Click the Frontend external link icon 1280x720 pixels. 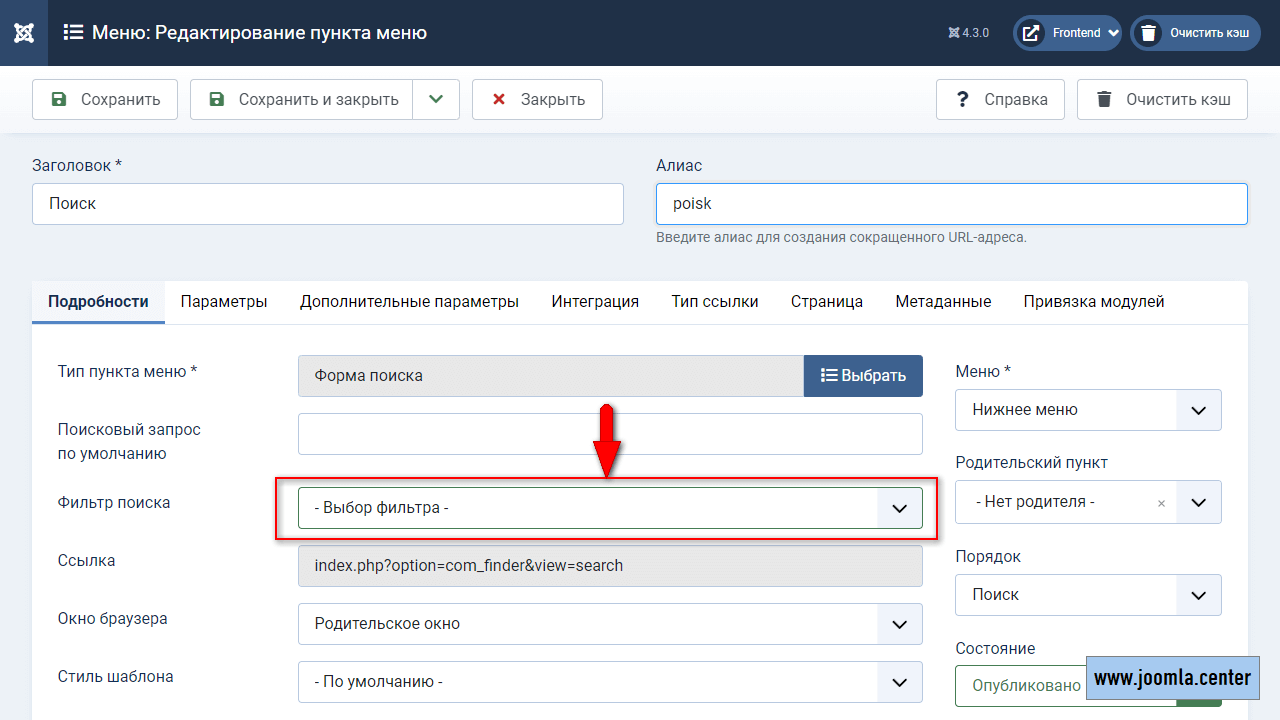1031,33
